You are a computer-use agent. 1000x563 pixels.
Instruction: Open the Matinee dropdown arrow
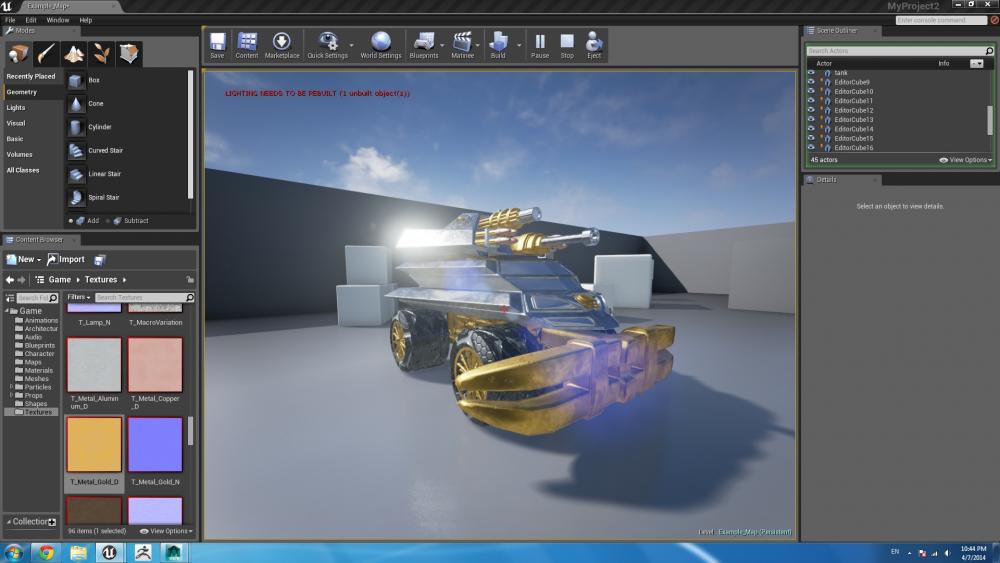[478, 45]
